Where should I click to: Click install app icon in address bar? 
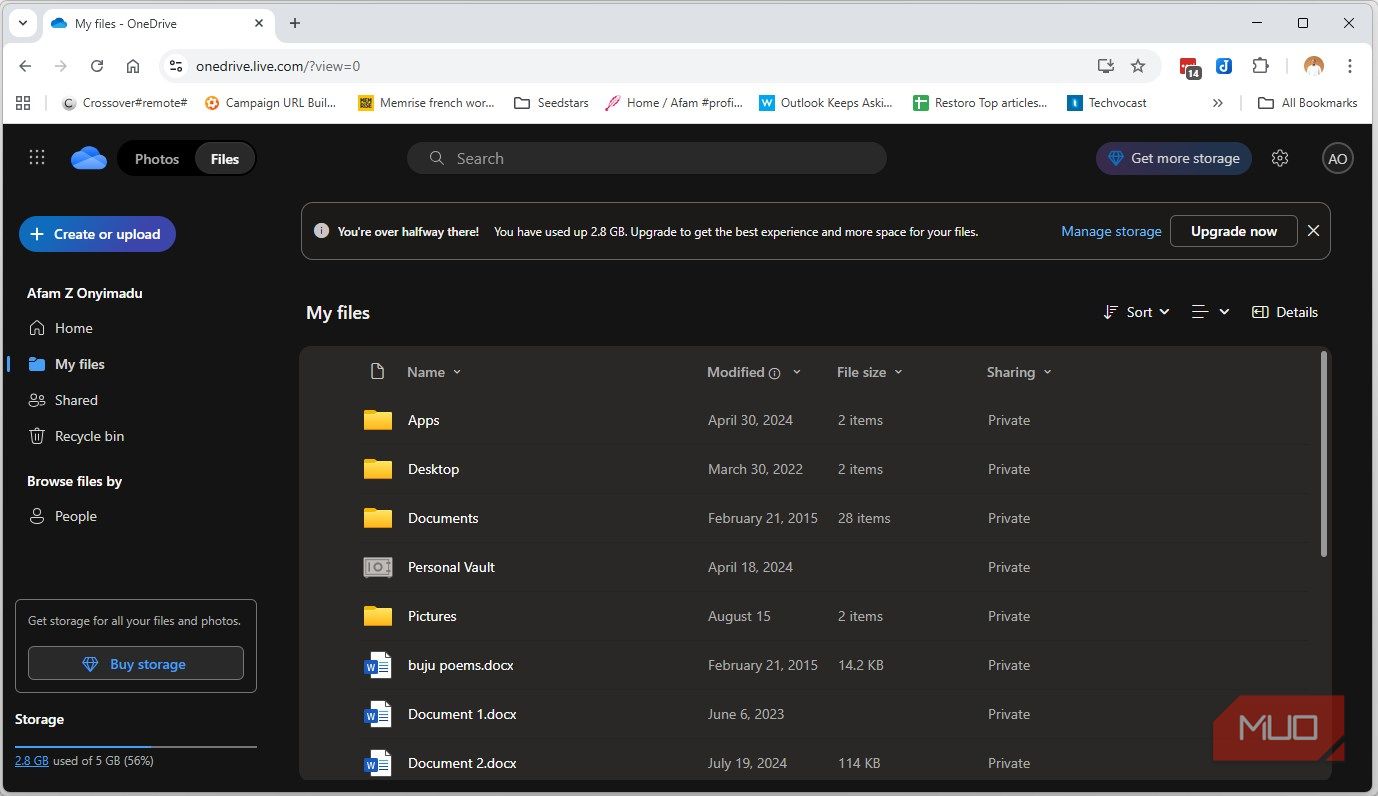[1105, 66]
